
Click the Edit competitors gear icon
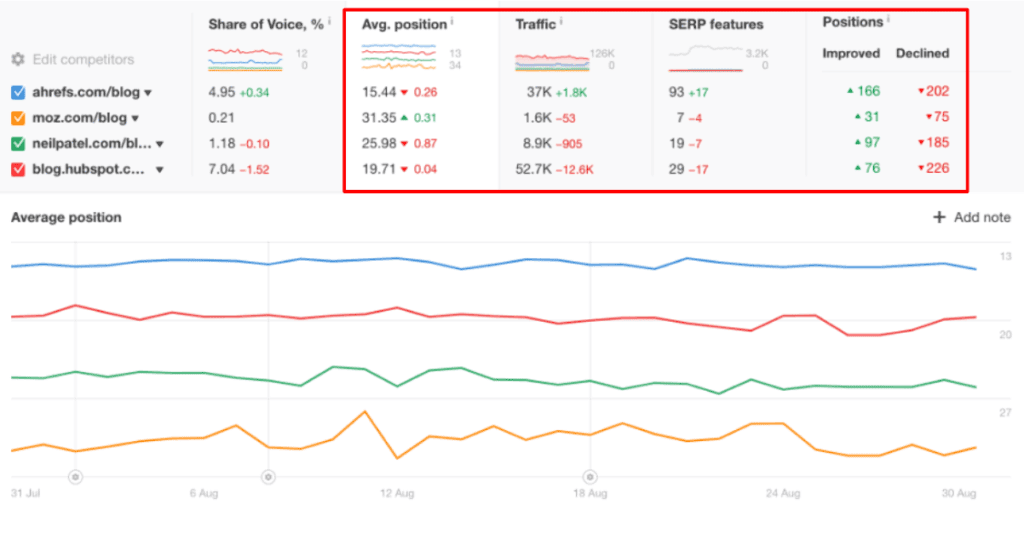point(18,59)
